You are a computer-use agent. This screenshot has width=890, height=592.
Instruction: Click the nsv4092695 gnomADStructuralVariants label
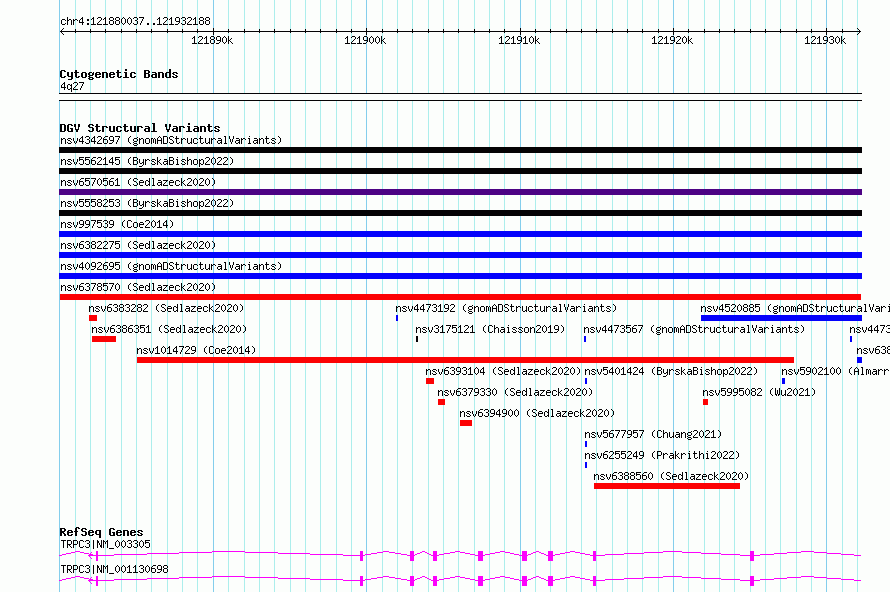tap(171, 266)
